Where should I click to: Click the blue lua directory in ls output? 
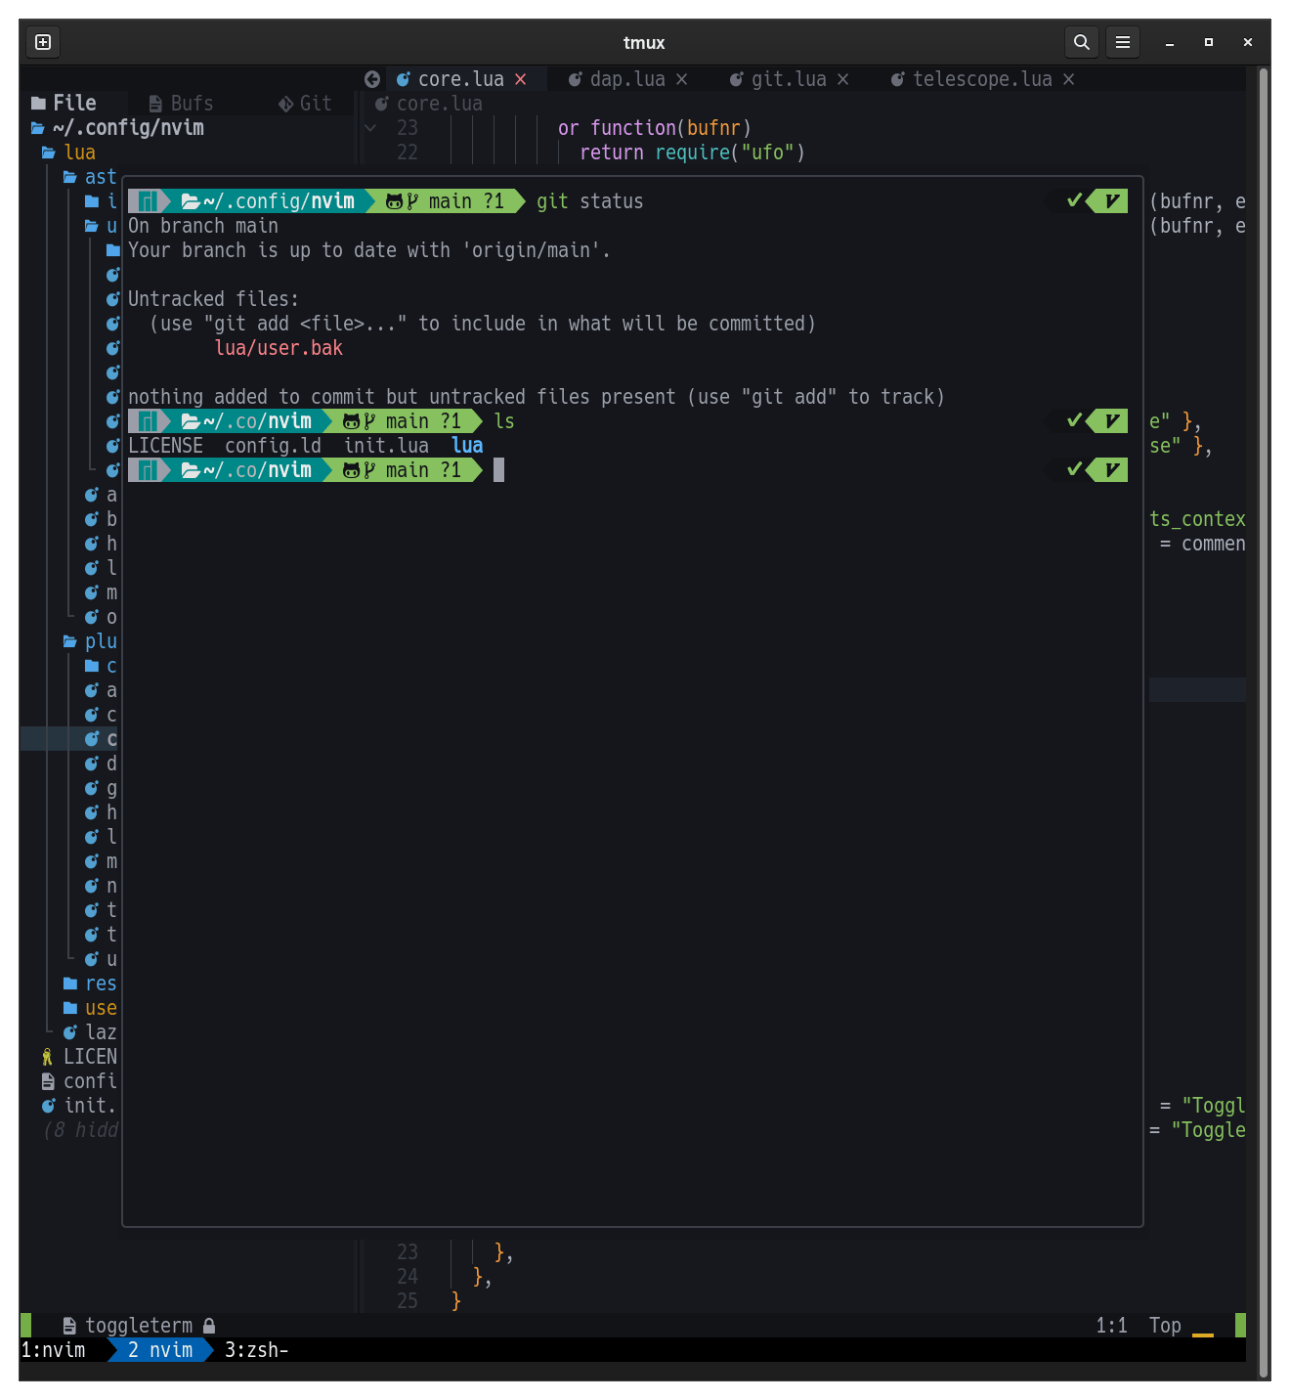point(467,446)
